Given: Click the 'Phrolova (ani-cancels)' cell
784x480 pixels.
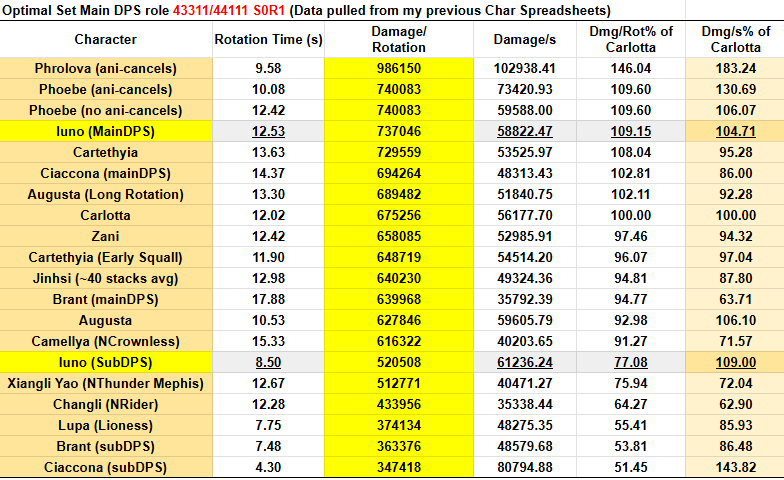Looking at the screenshot, I should pos(106,68).
